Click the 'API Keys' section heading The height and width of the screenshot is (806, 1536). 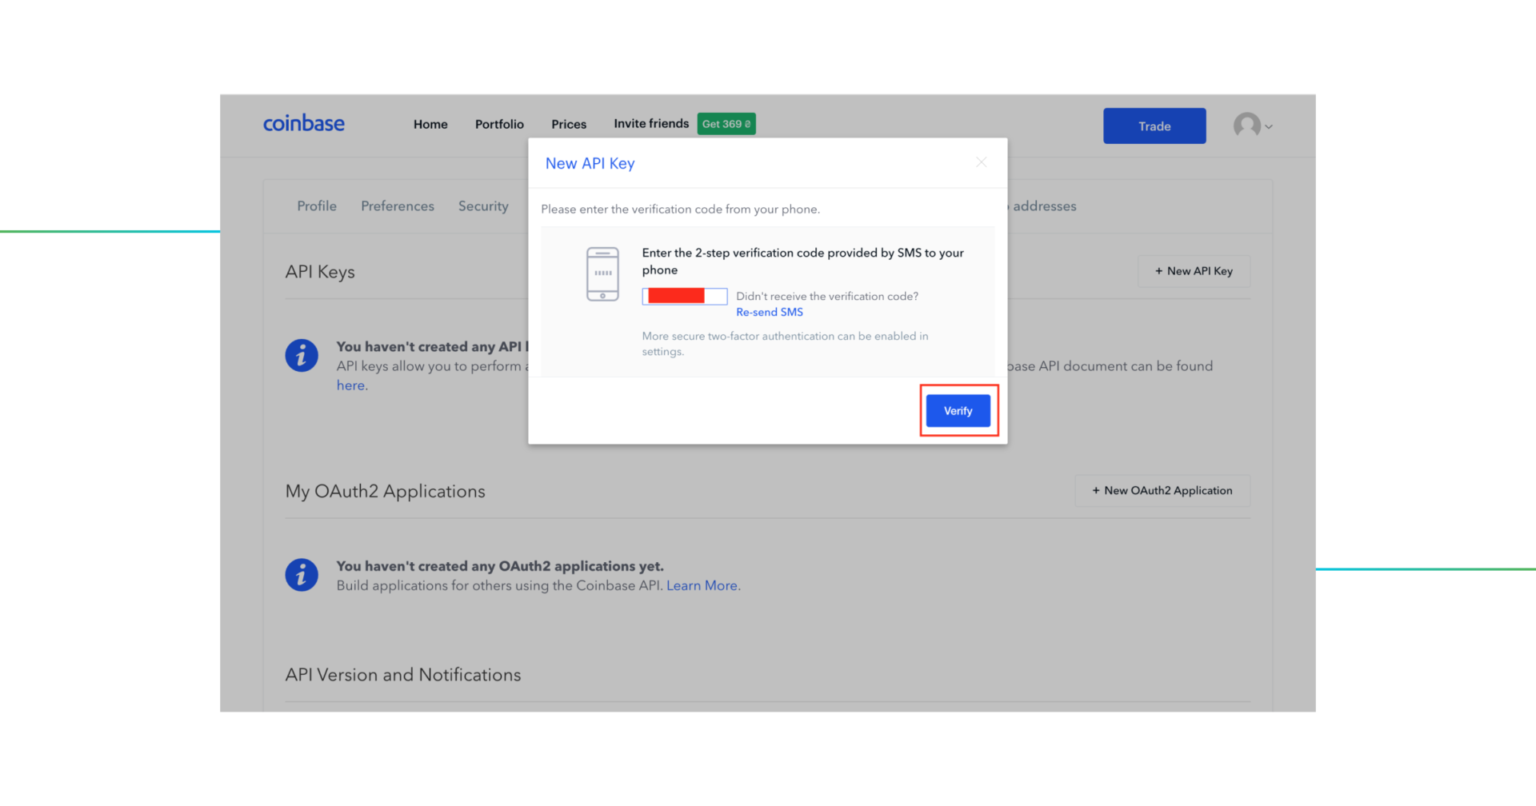pos(320,272)
